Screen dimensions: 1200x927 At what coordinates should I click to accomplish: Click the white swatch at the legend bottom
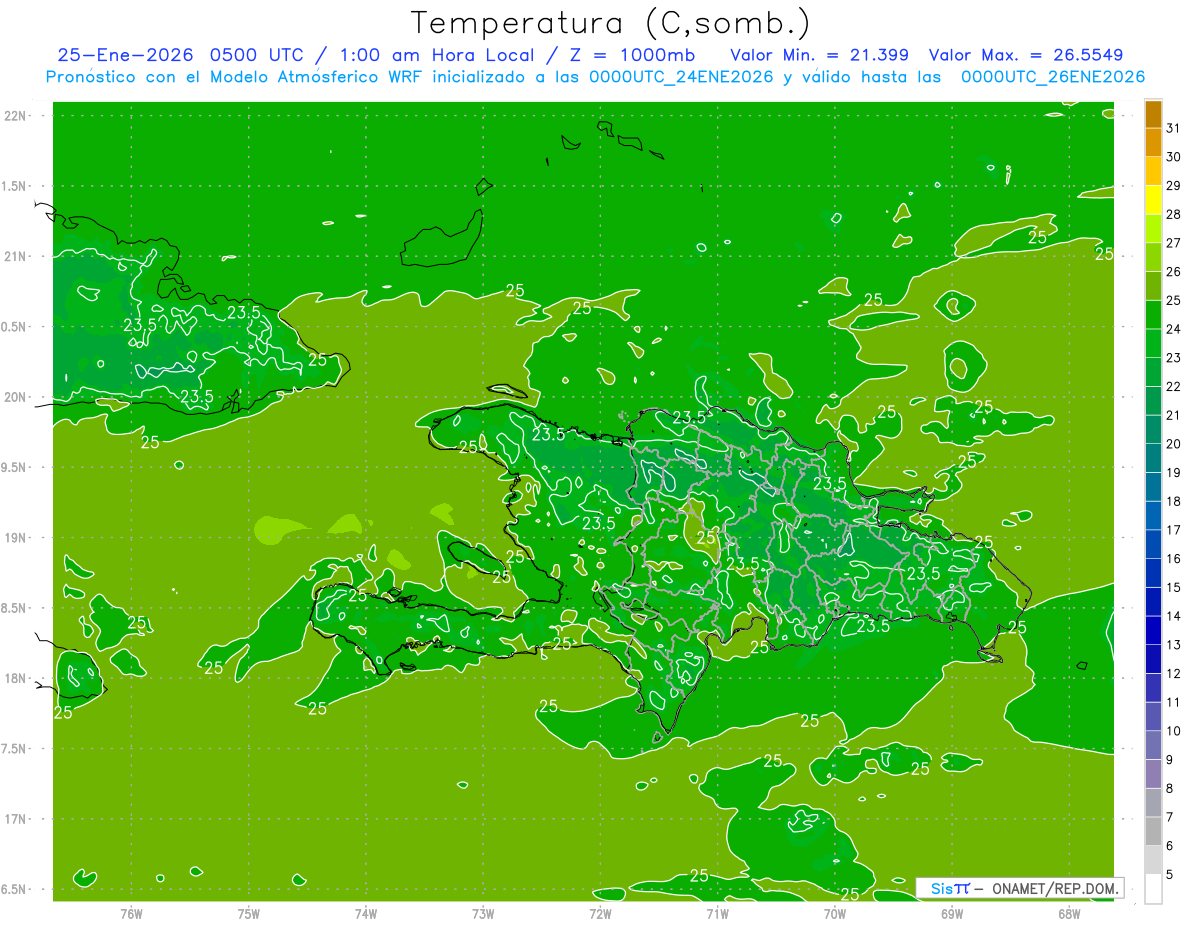pyautogui.click(x=1153, y=889)
